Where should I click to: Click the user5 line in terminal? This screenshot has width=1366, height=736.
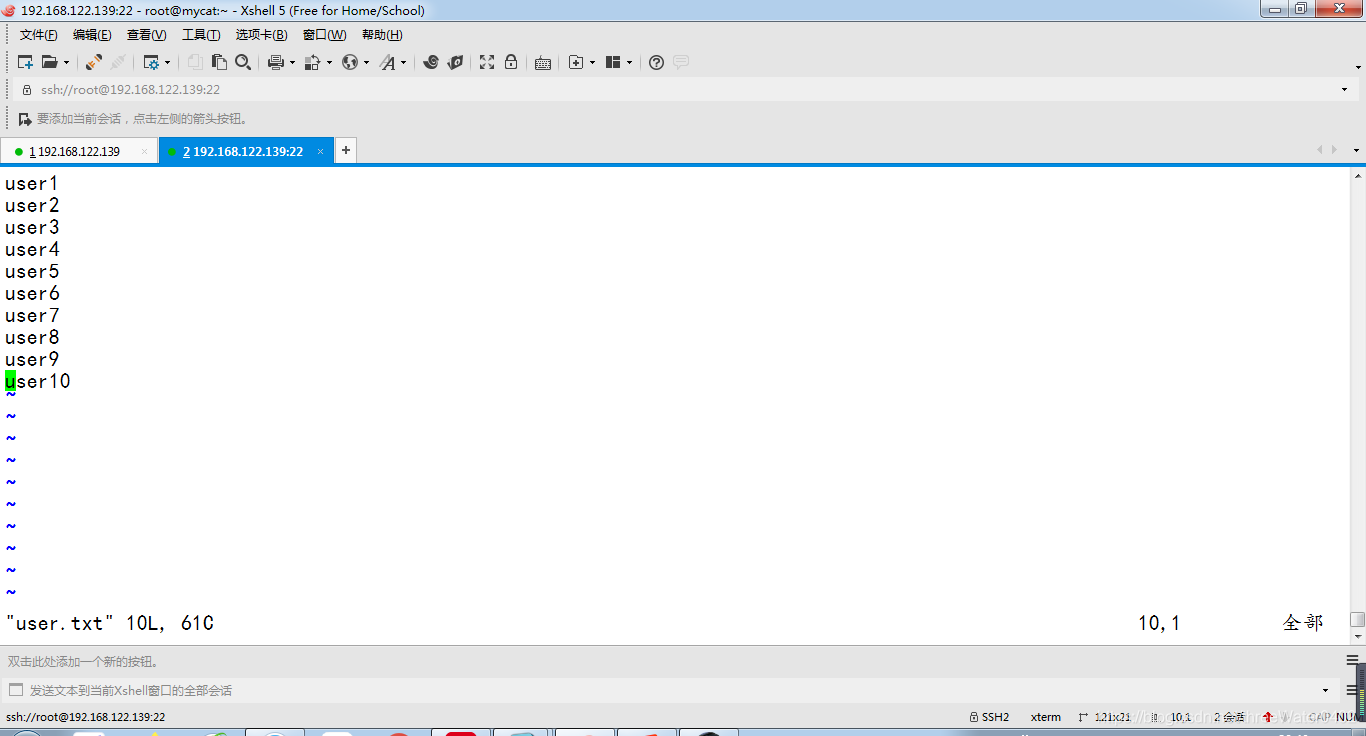(32, 272)
